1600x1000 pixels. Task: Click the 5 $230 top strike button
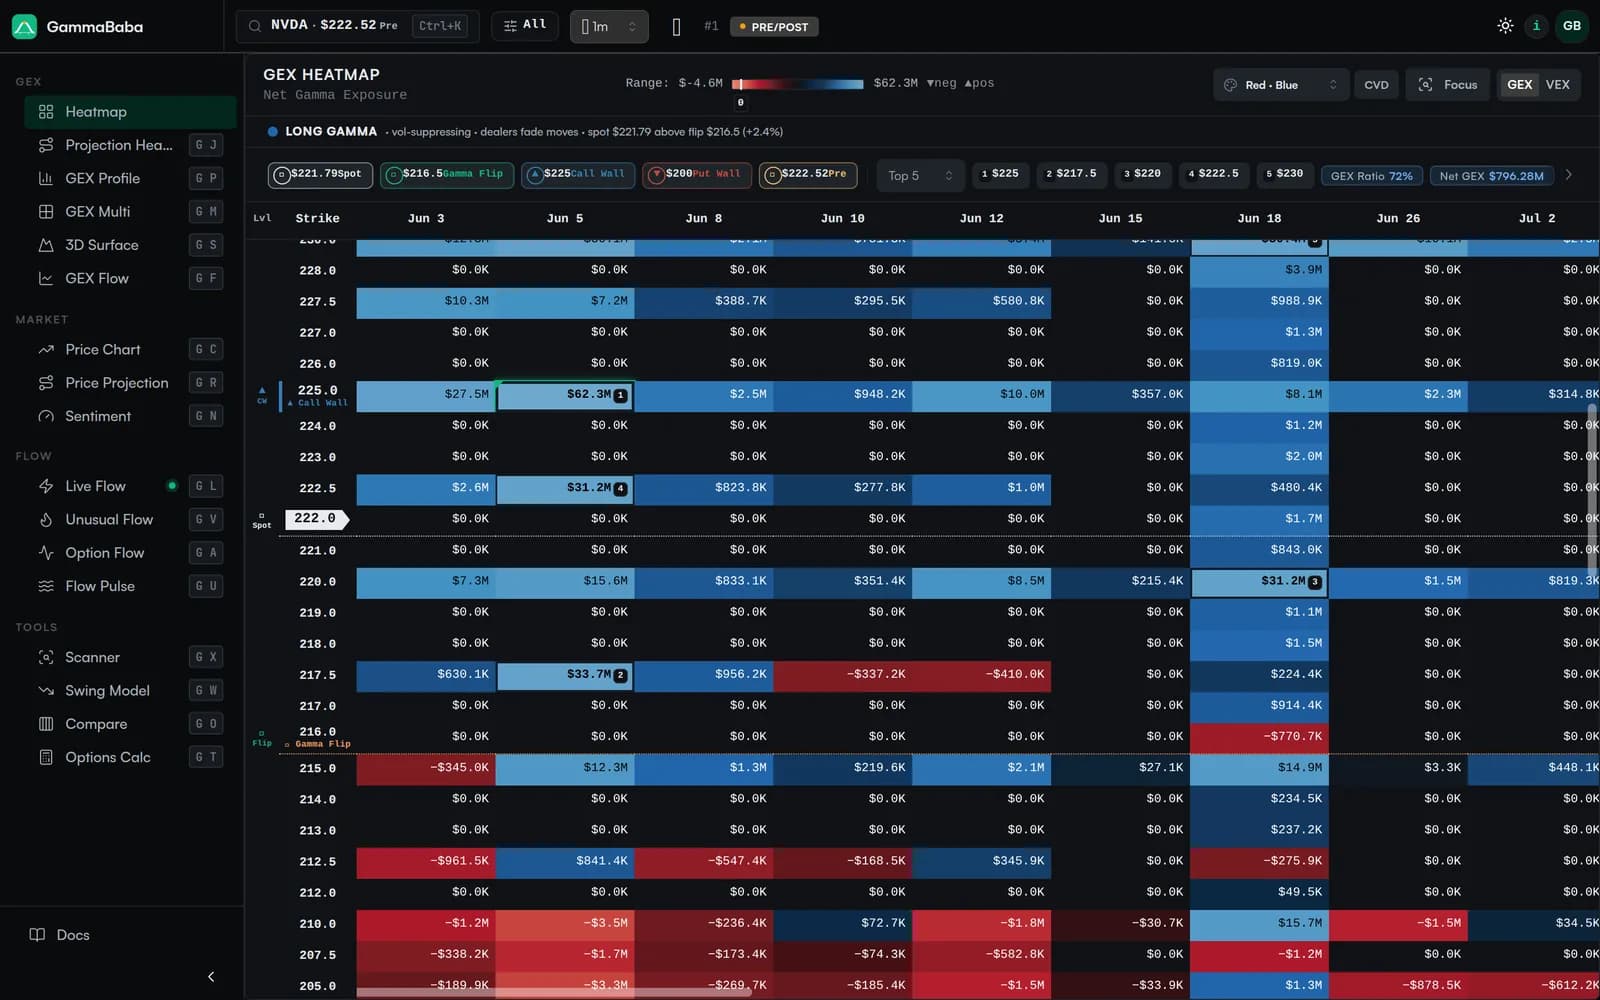[x=1285, y=174]
